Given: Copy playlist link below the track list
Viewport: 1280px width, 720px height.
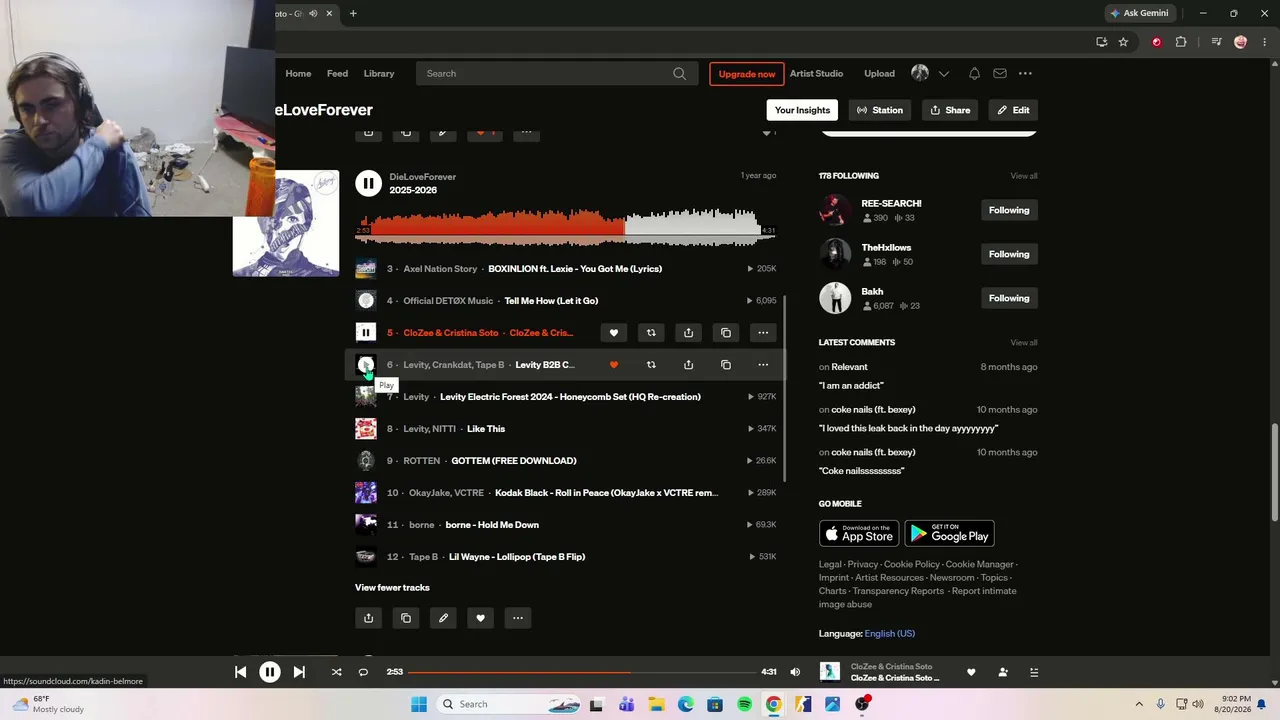Looking at the screenshot, I should point(406,618).
